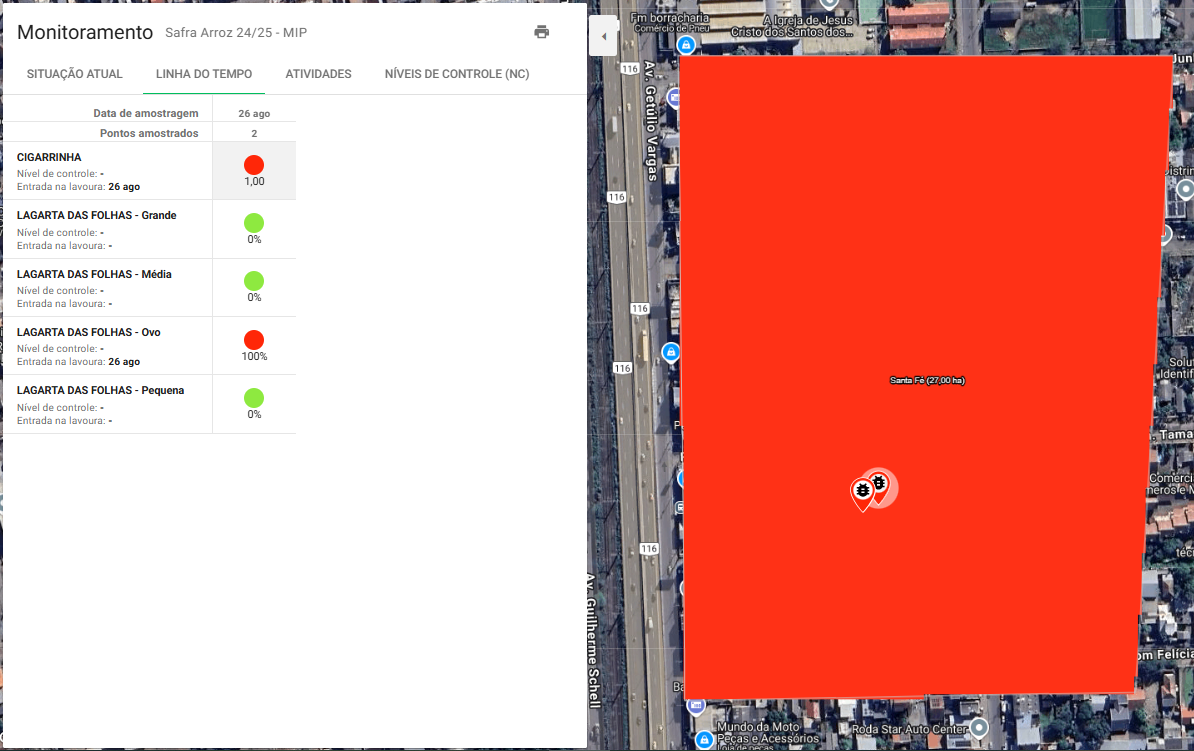This screenshot has width=1194, height=751.
Task: Click green indicator for Lagarta das Folhas Pequena
Action: [x=254, y=398]
